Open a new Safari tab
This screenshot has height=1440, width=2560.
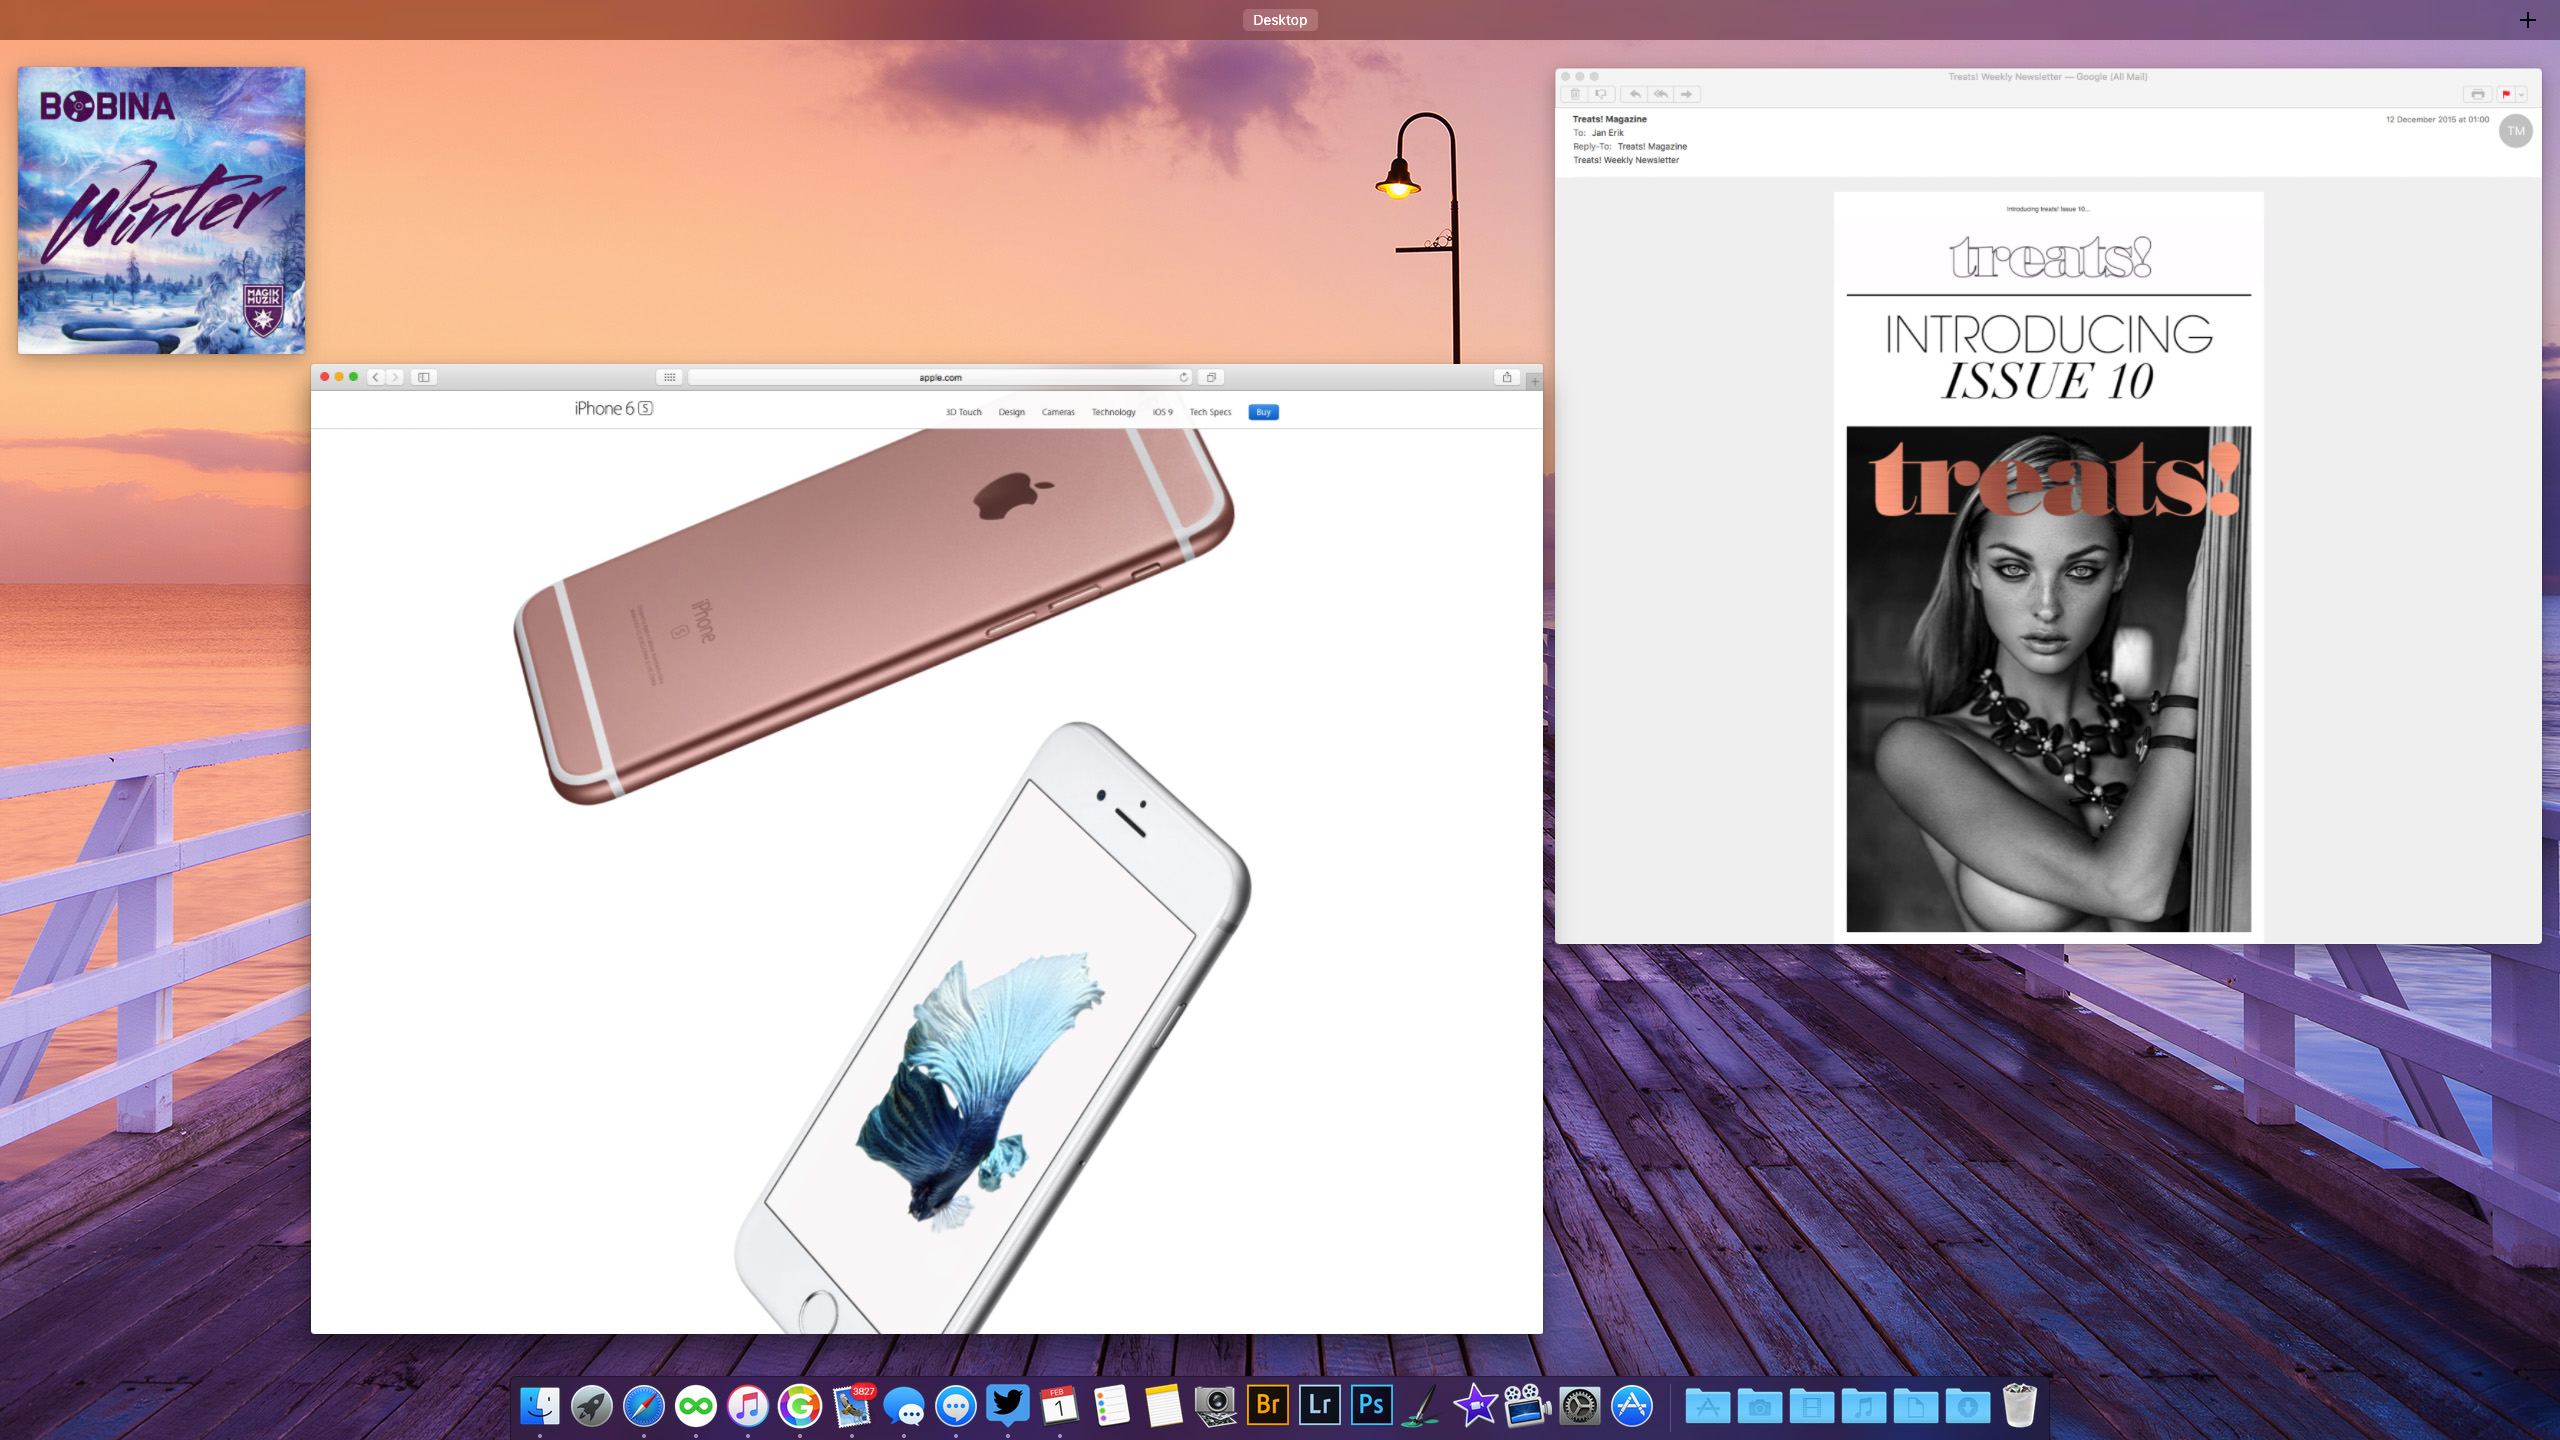point(1535,381)
